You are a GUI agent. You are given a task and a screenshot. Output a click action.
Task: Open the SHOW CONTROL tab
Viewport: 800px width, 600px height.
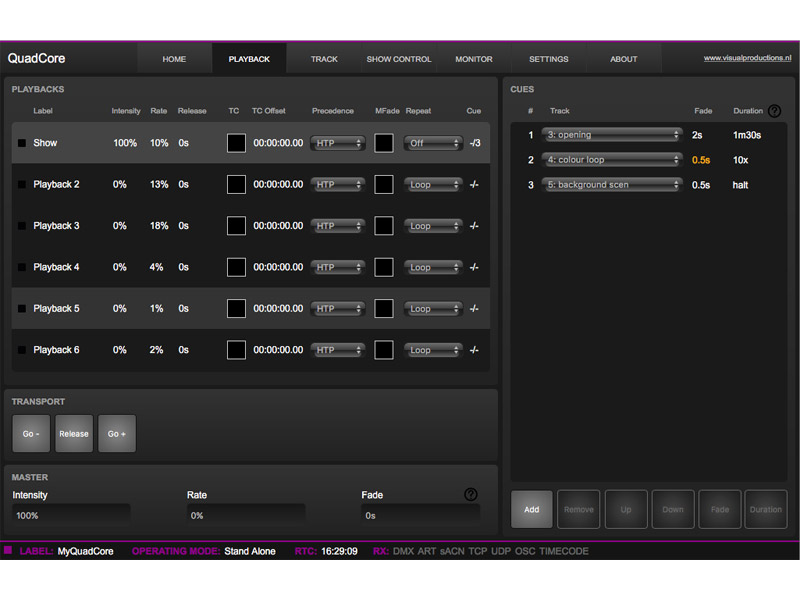(x=398, y=59)
